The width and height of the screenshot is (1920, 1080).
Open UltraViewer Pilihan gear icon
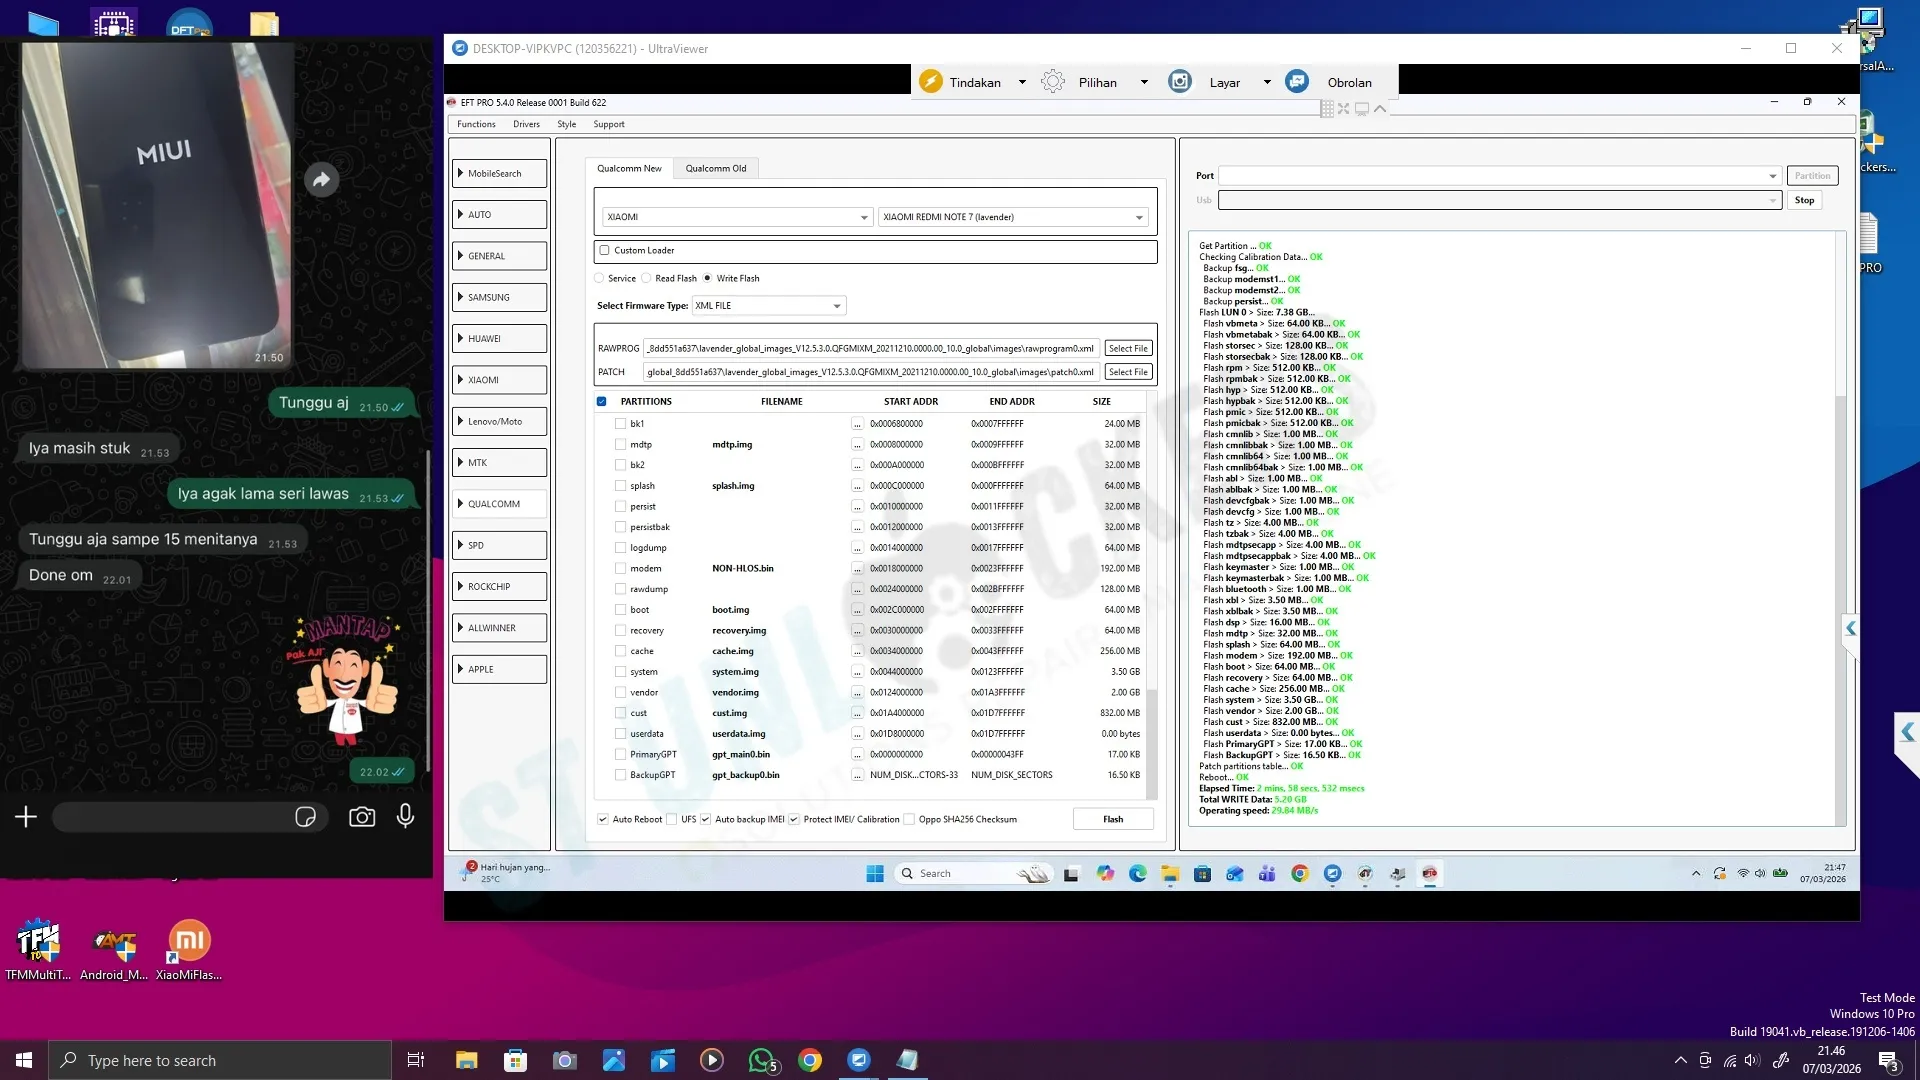[1053, 82]
